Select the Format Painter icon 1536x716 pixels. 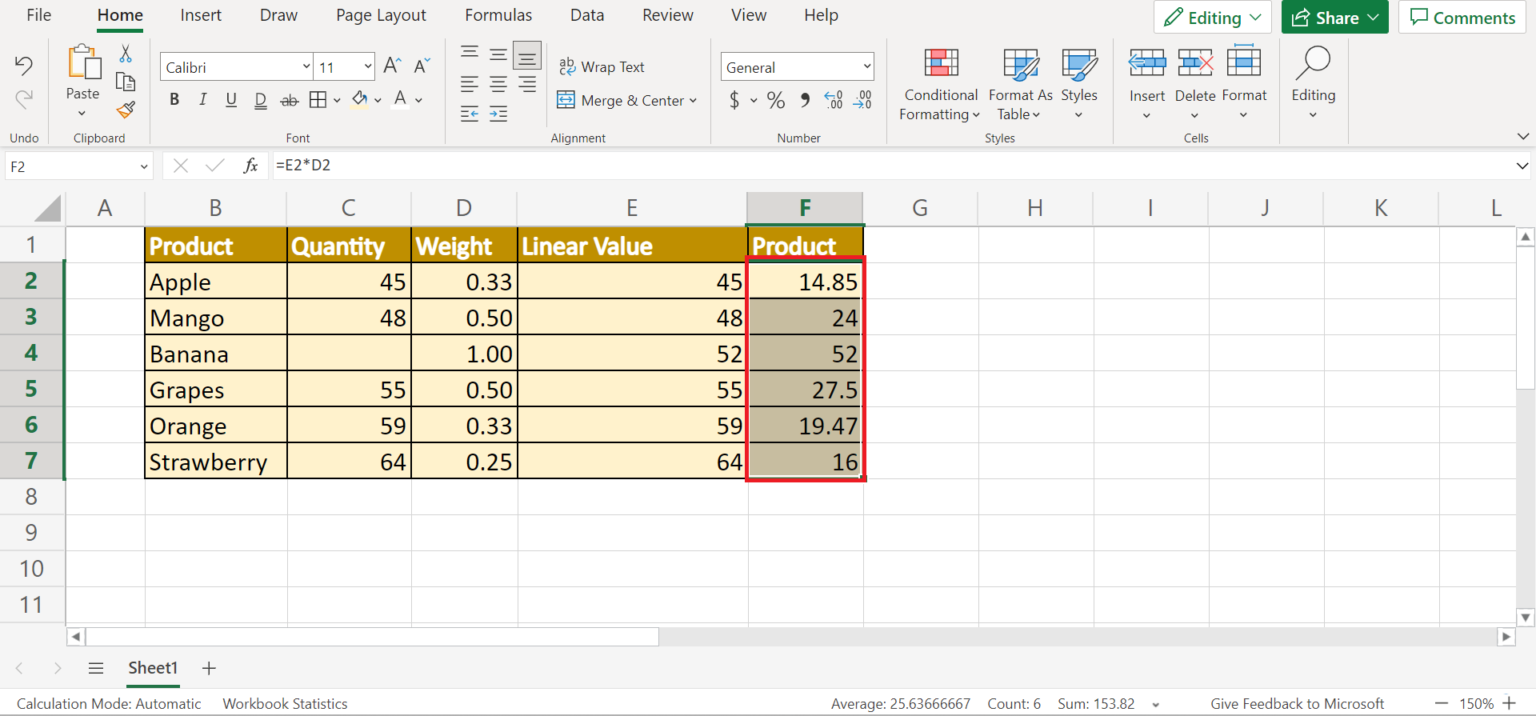[x=126, y=111]
